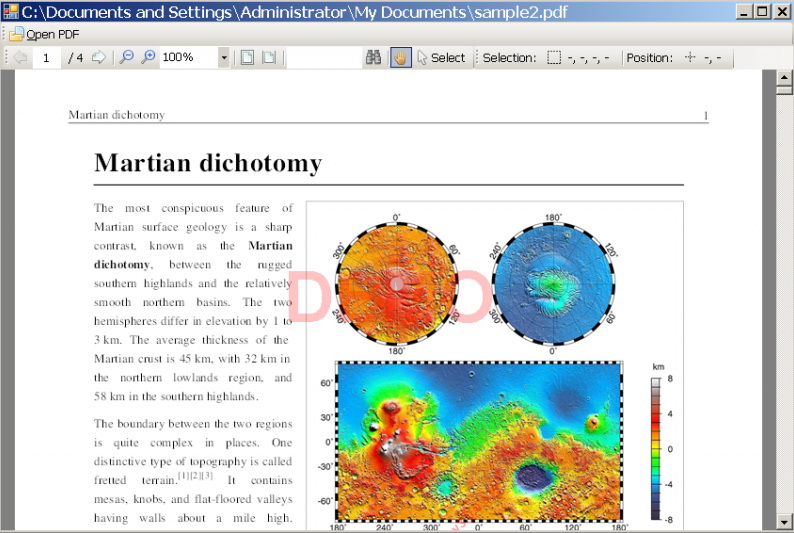Click the south polar Mars globe image
The image size is (794, 533).
tap(396, 284)
